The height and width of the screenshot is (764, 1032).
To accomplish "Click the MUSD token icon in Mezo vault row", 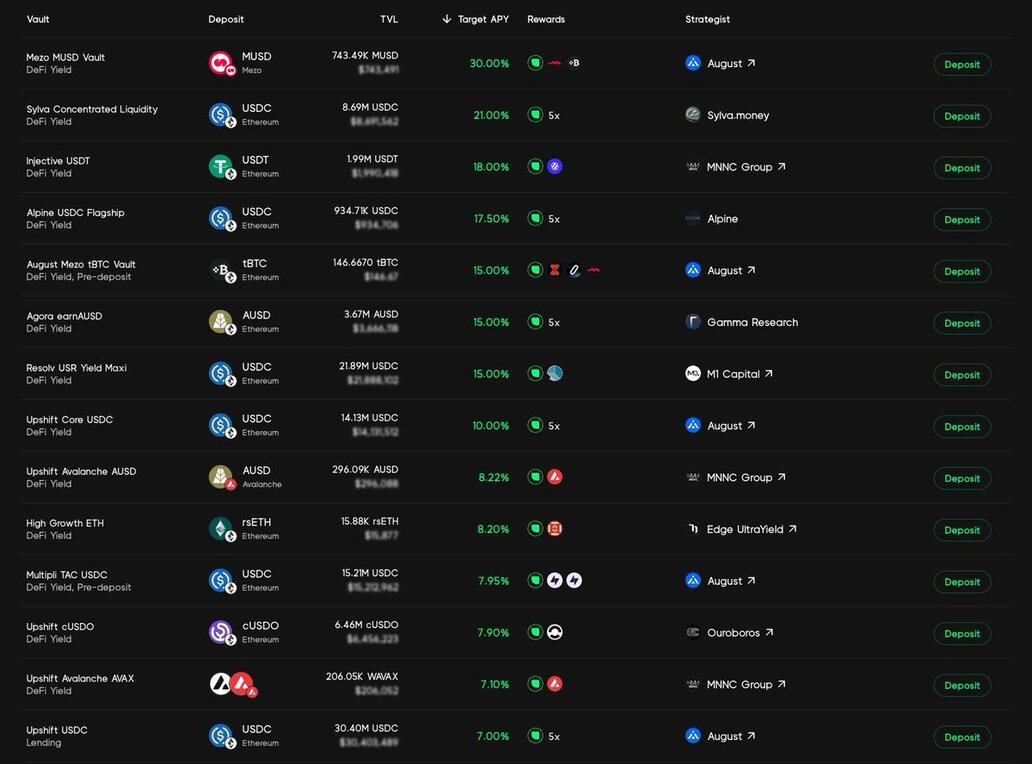I will pyautogui.click(x=221, y=63).
